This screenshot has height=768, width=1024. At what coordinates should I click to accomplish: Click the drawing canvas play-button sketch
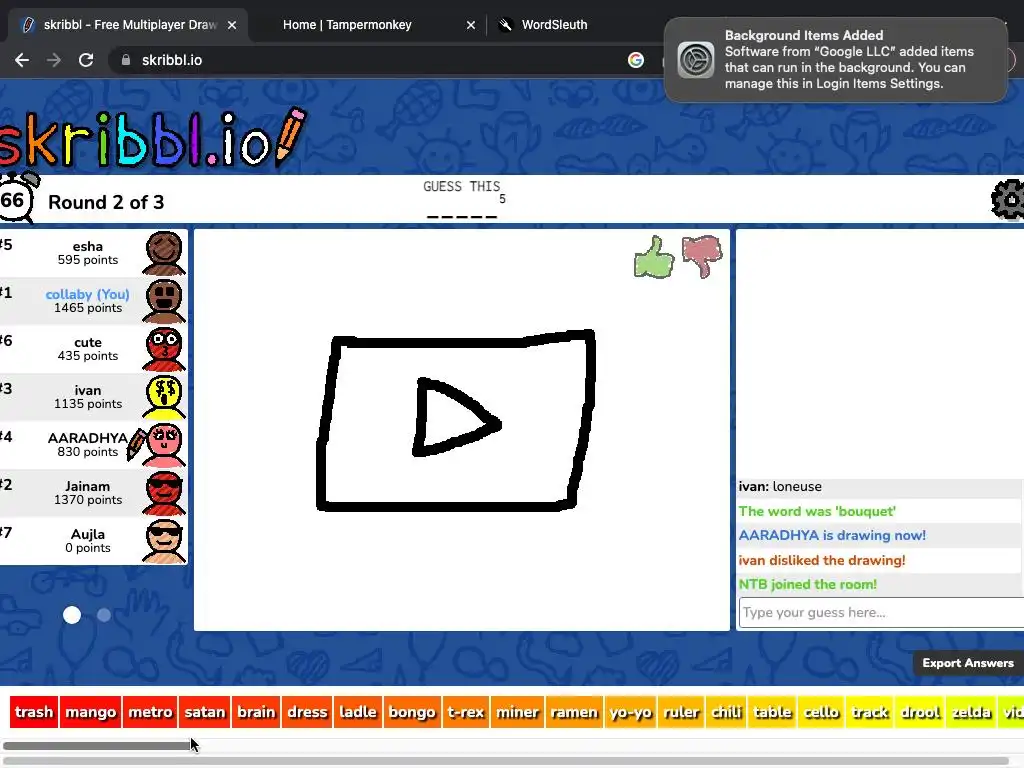pos(456,421)
